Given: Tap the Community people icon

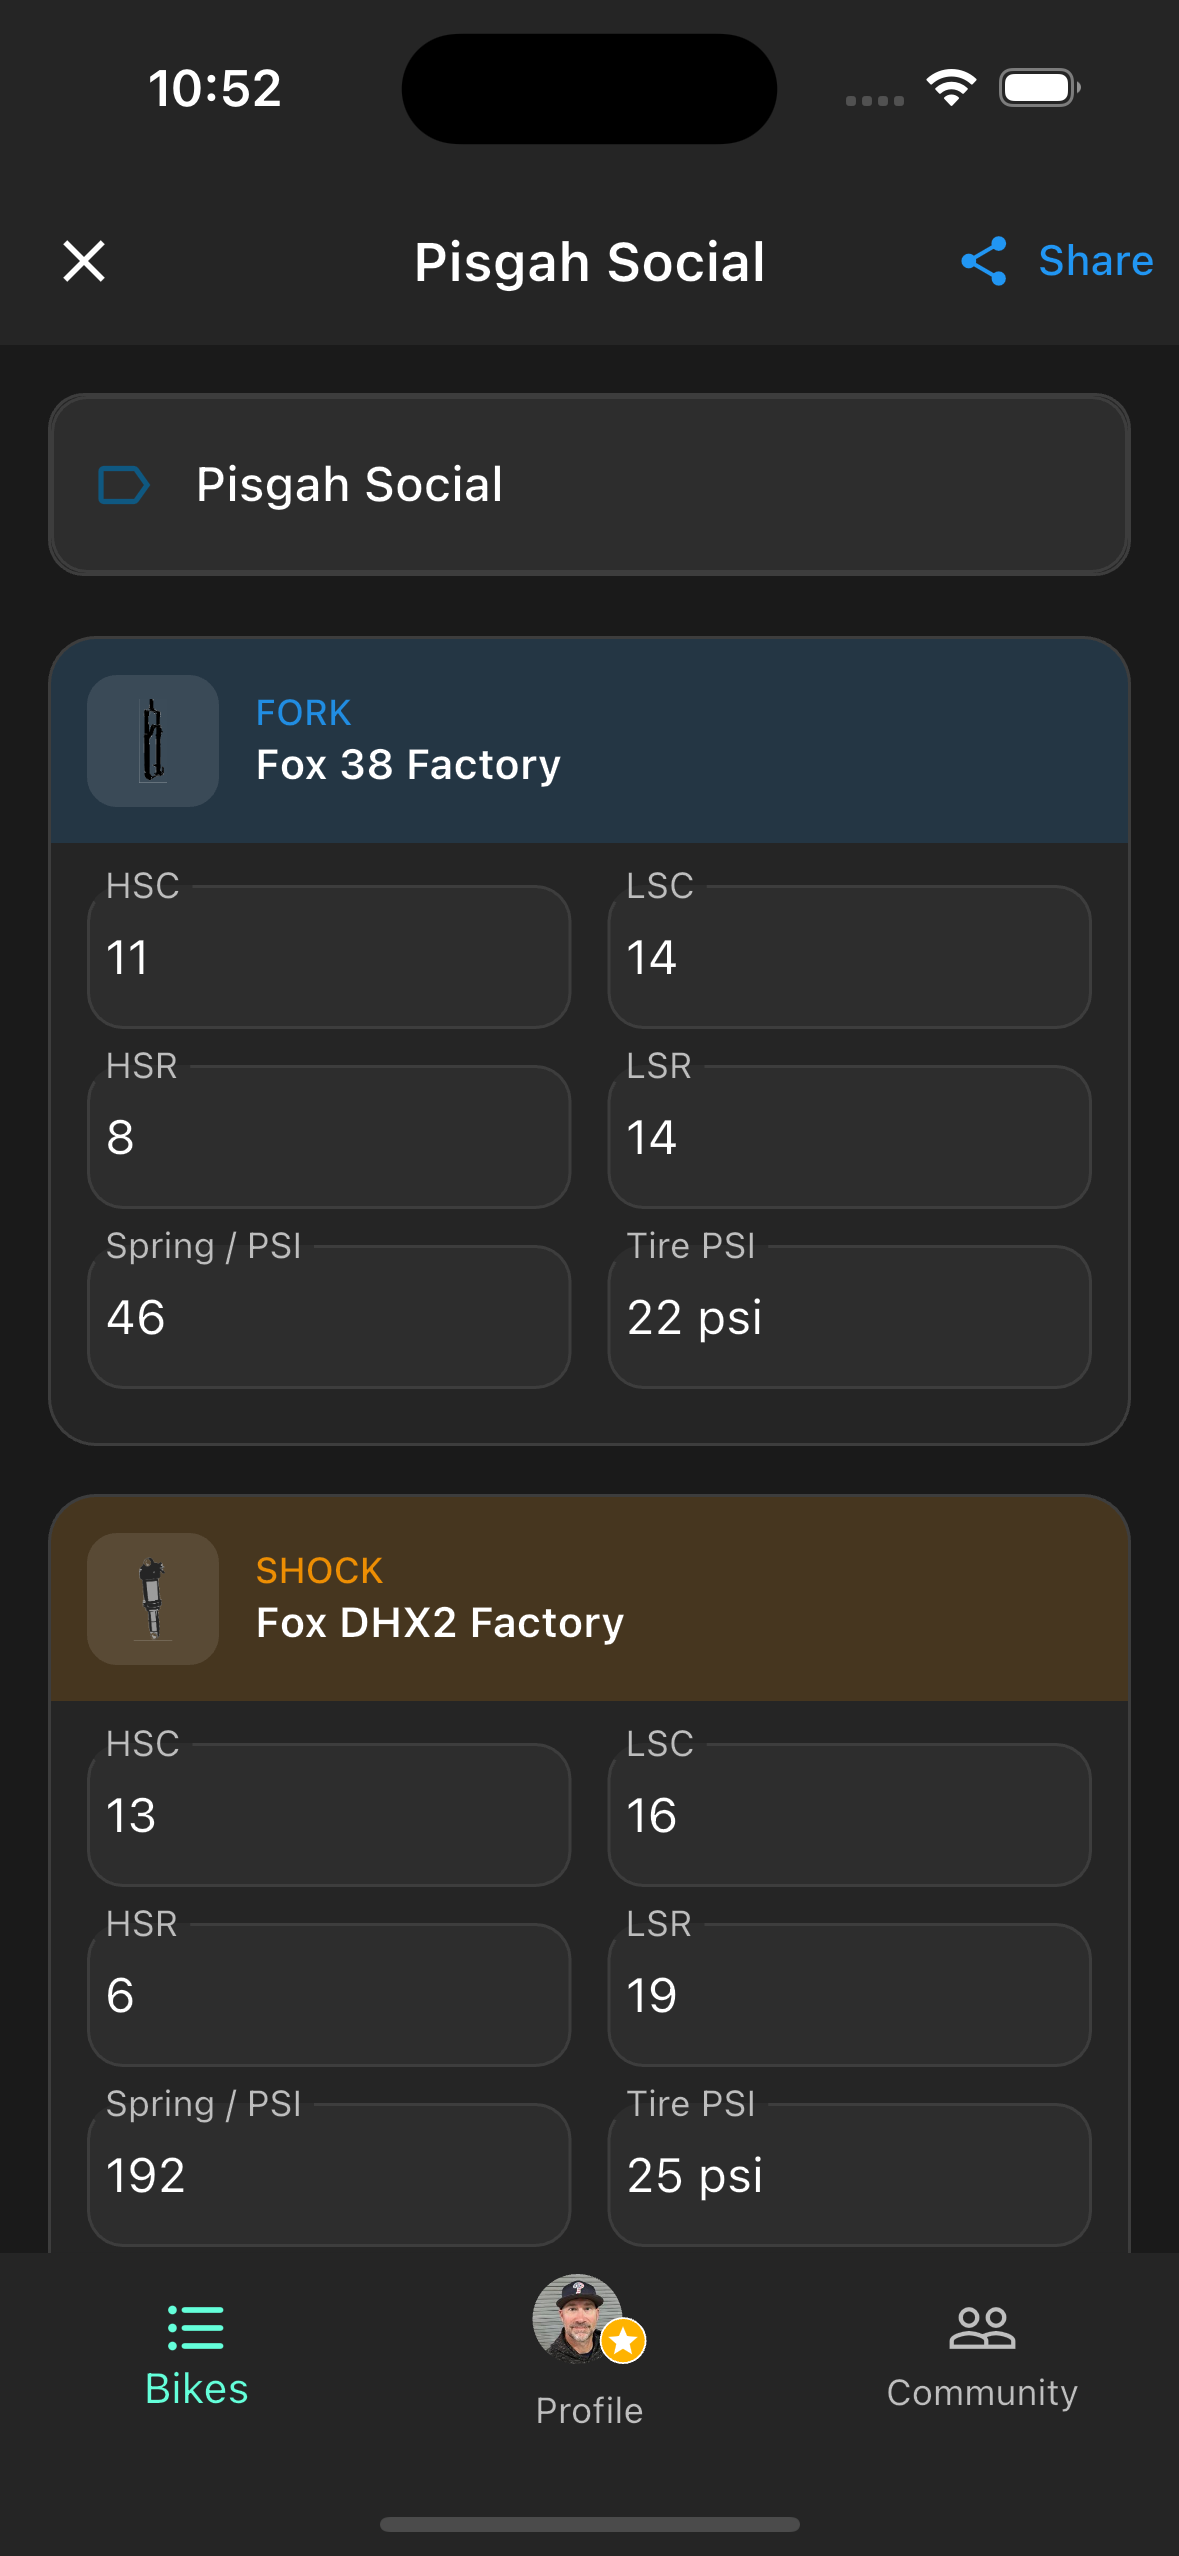Looking at the screenshot, I should tap(982, 2330).
